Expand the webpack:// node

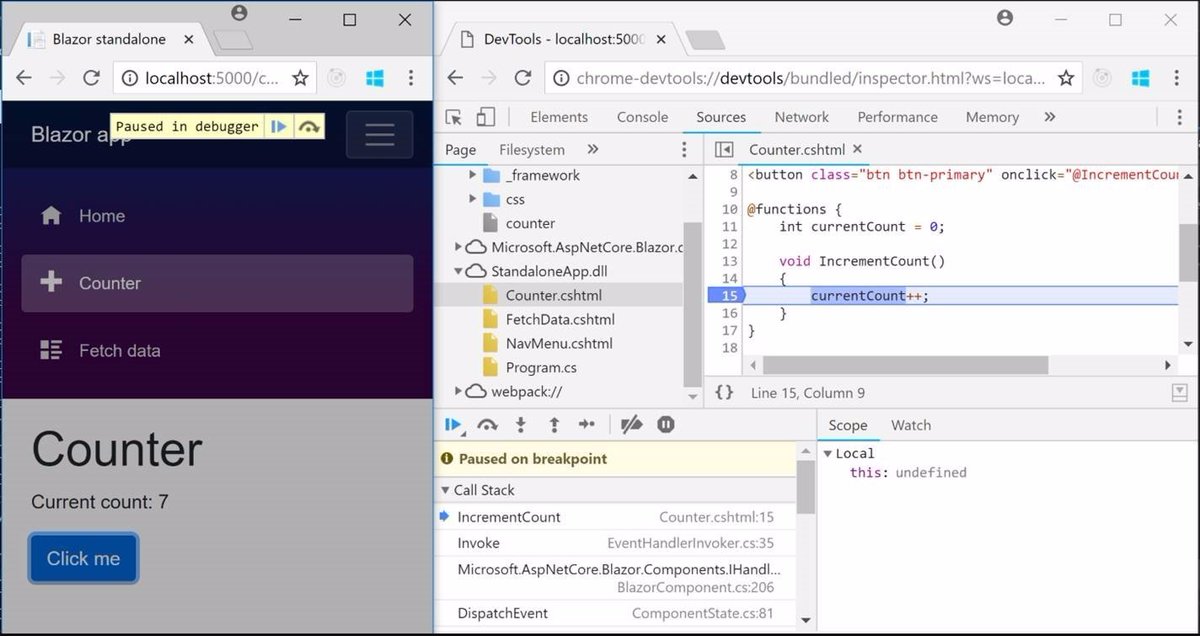tap(458, 391)
